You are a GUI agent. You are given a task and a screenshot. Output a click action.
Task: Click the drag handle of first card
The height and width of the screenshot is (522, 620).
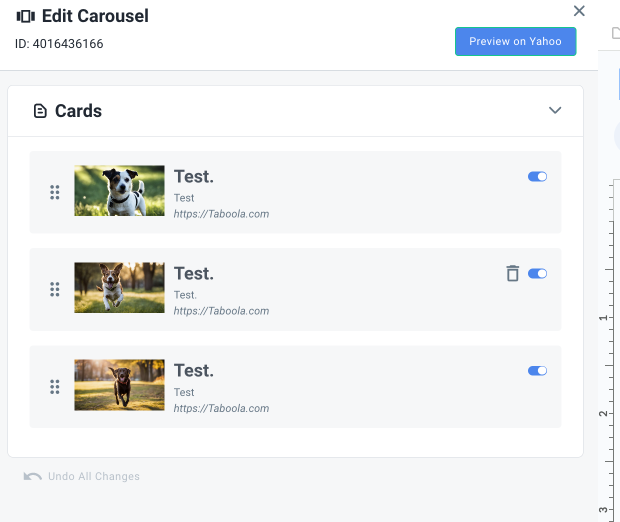tap(55, 192)
